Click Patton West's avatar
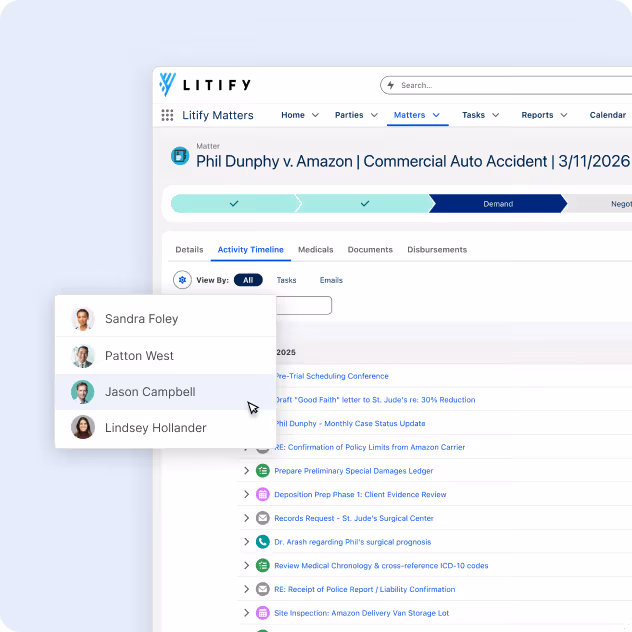 pos(83,356)
